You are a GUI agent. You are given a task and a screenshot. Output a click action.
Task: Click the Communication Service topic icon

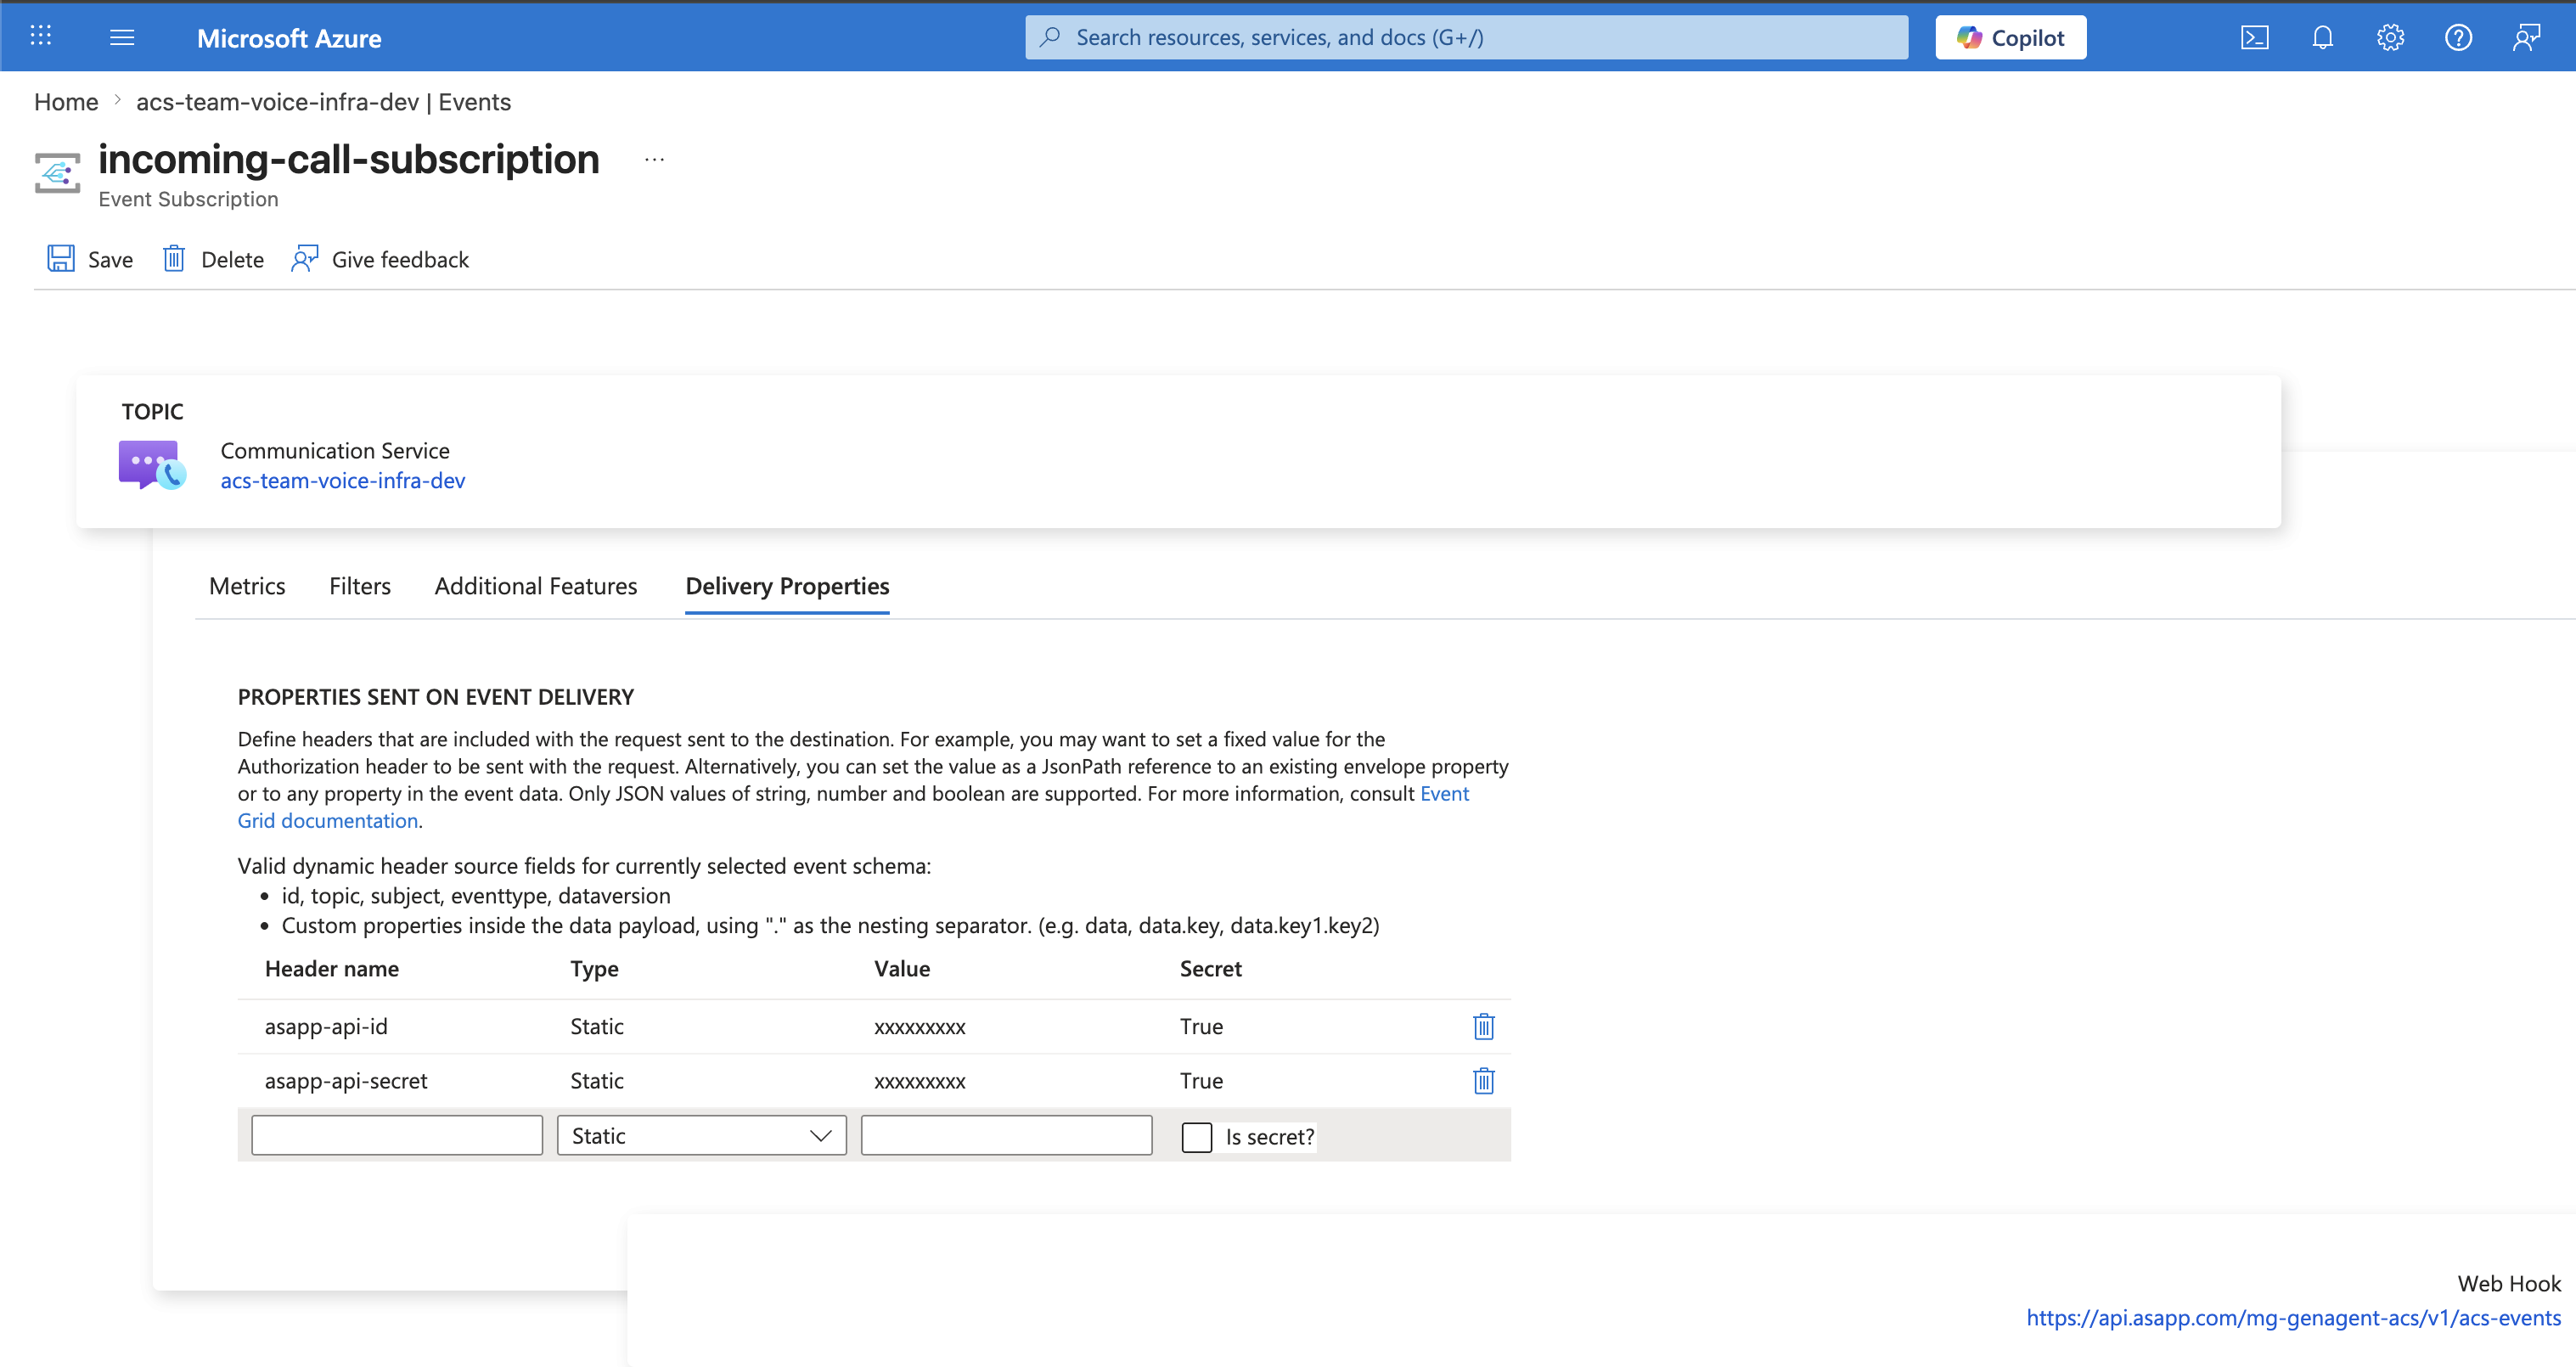(152, 465)
